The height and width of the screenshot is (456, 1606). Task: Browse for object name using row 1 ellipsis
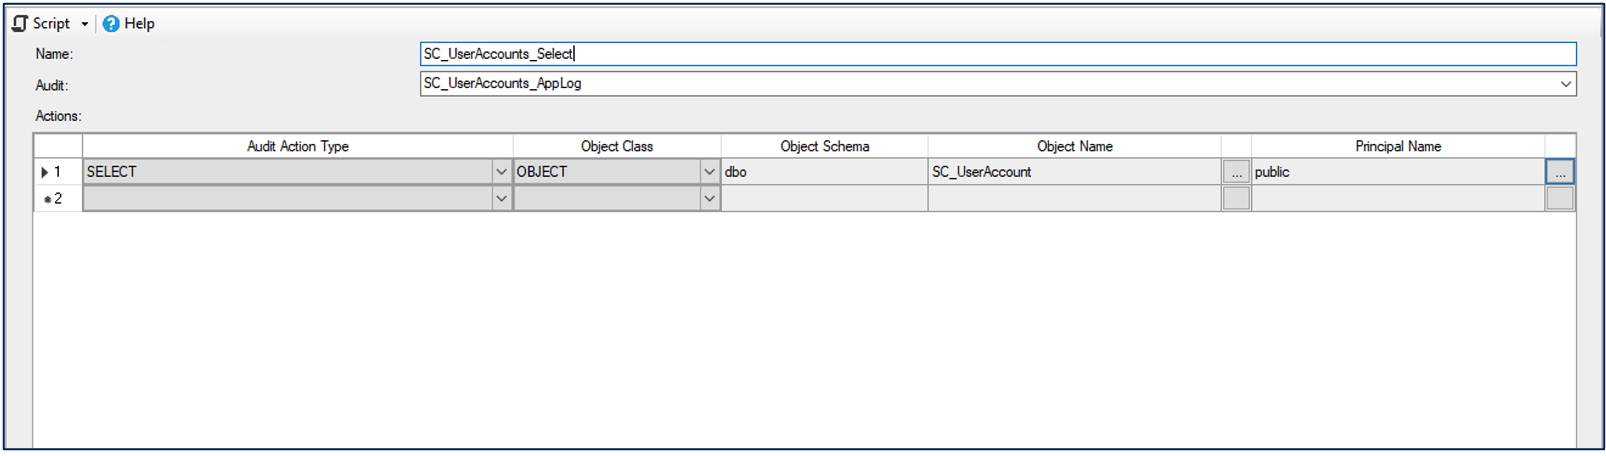coord(1236,172)
